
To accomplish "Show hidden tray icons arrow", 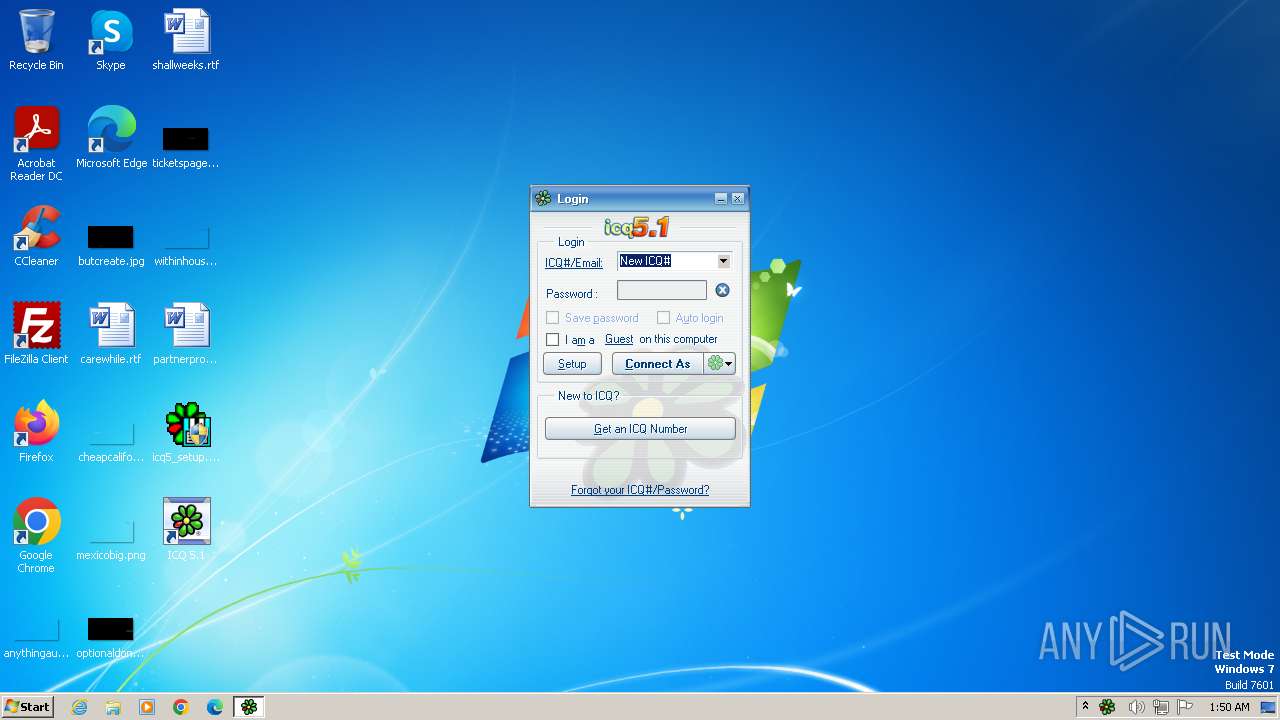I will tap(1085, 707).
